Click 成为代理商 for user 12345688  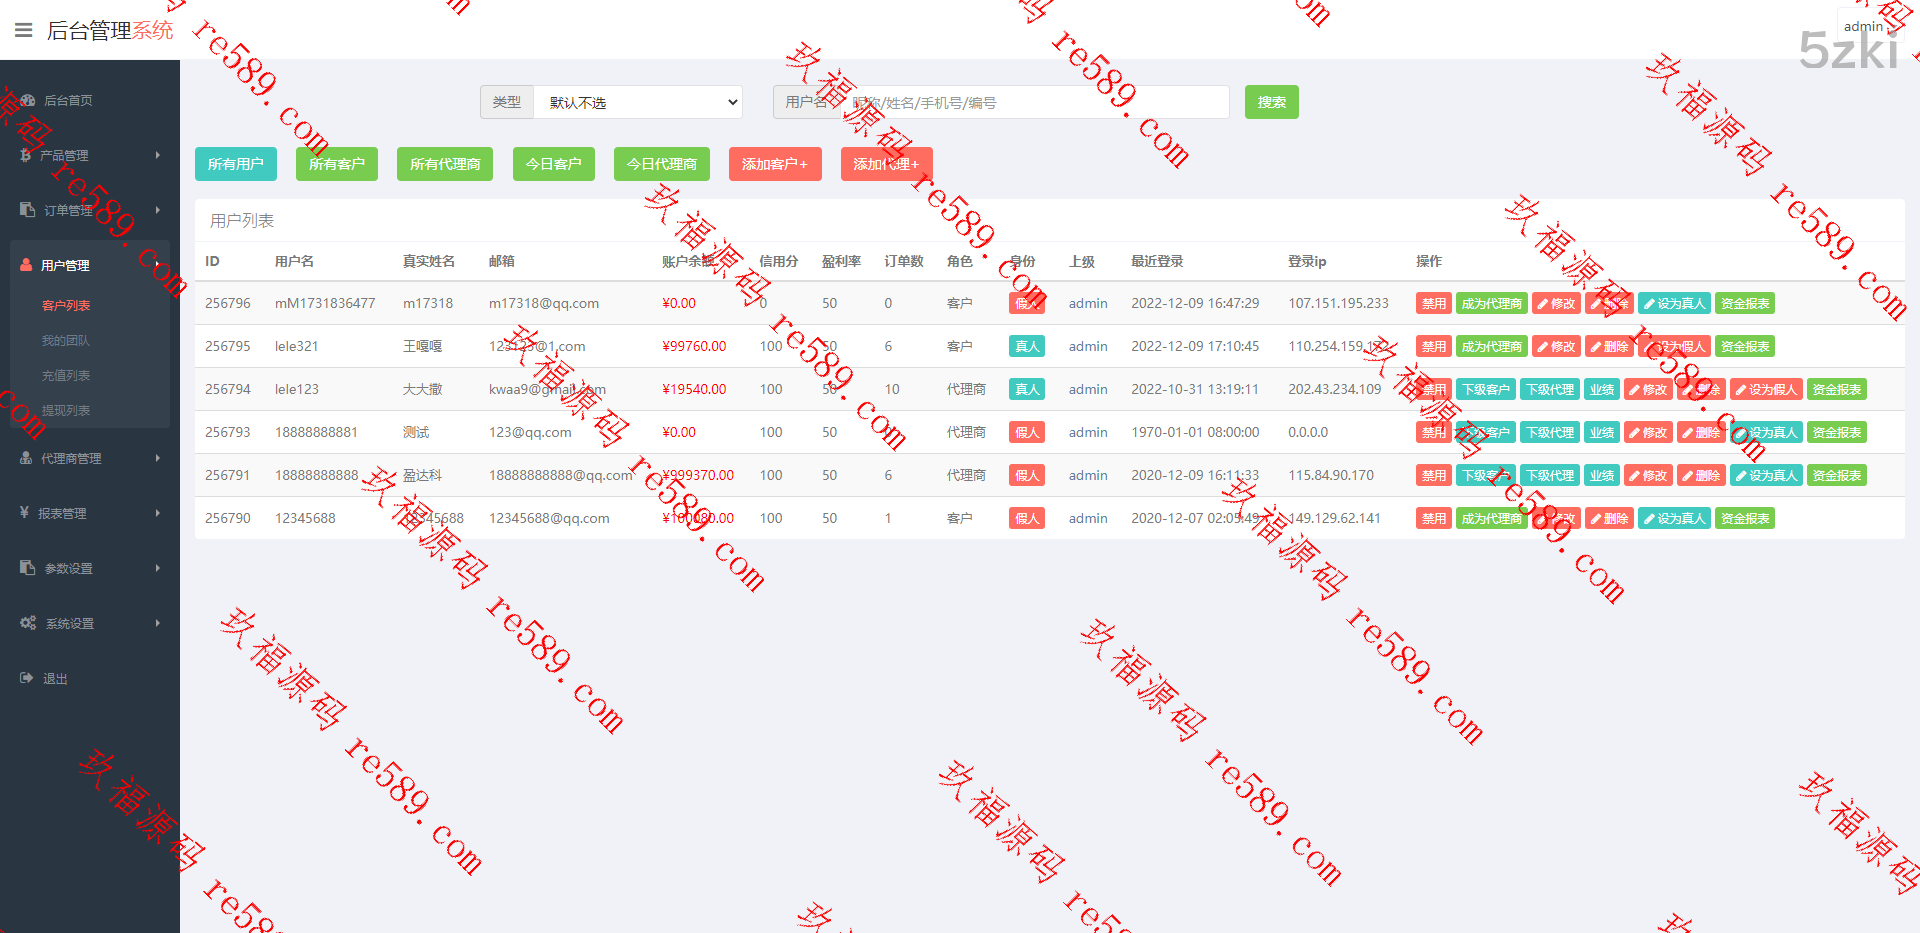pyautogui.click(x=1492, y=518)
